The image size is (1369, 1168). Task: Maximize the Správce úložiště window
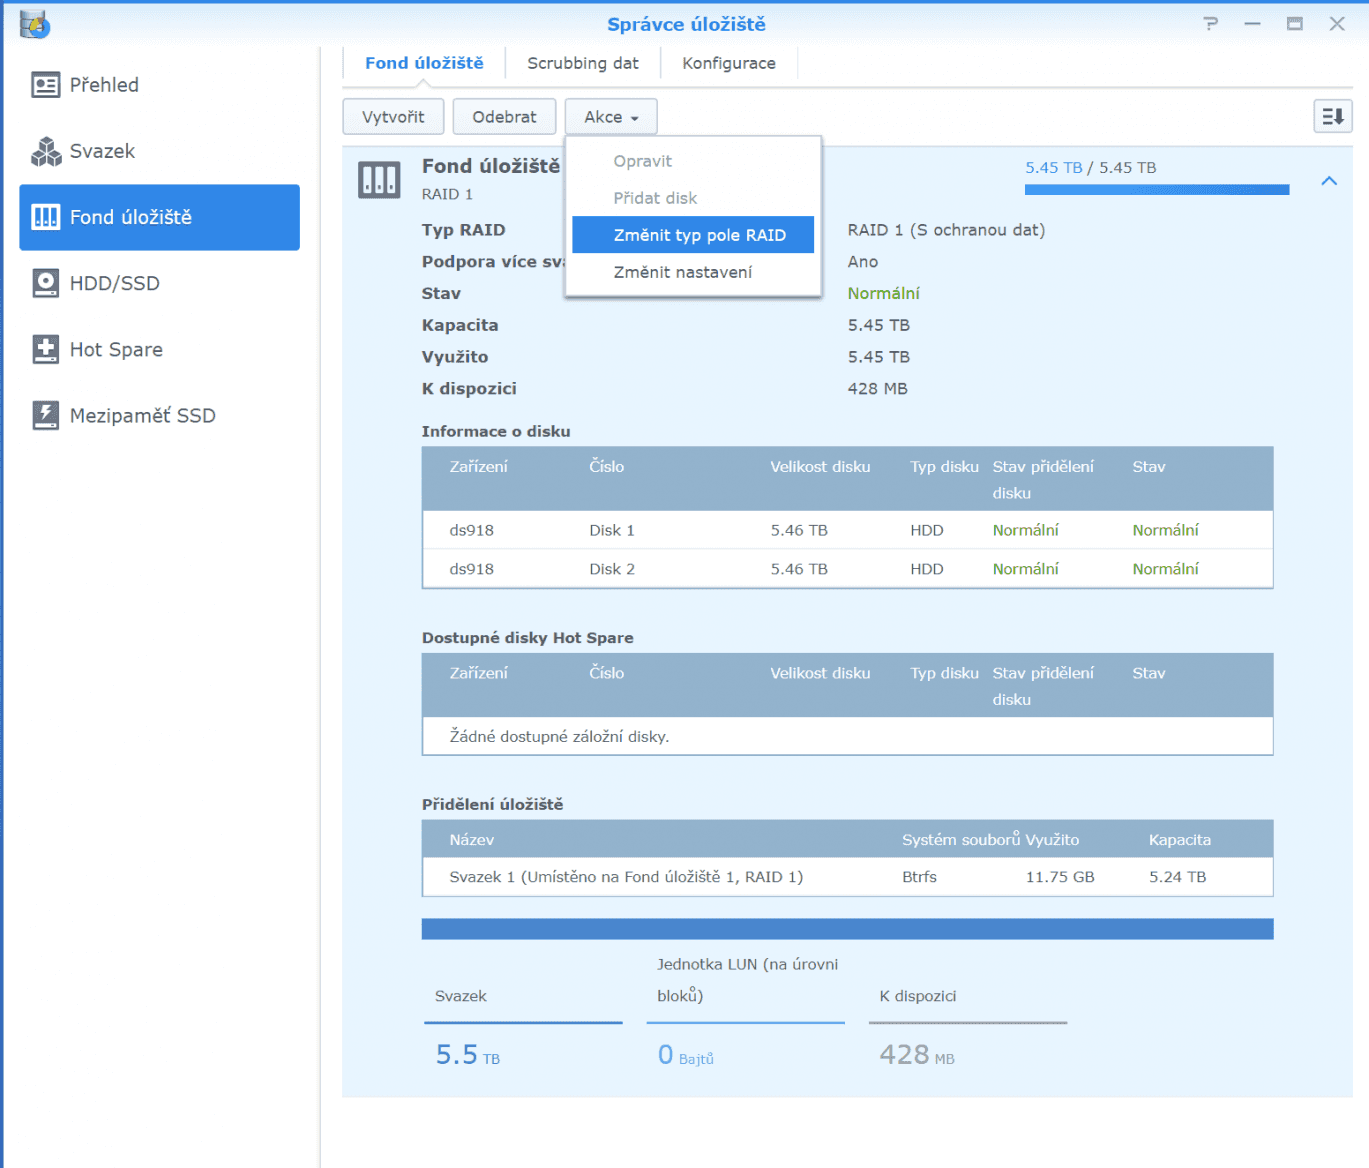tap(1294, 23)
